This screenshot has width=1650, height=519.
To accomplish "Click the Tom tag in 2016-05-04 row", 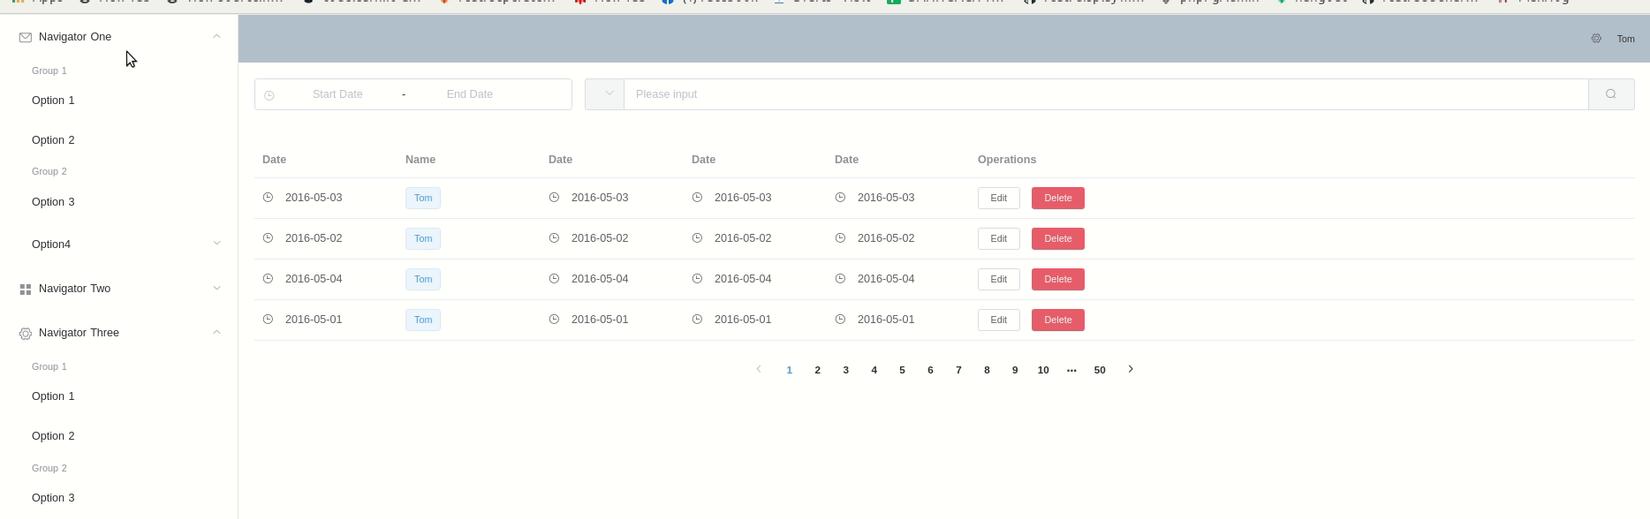I will point(423,279).
